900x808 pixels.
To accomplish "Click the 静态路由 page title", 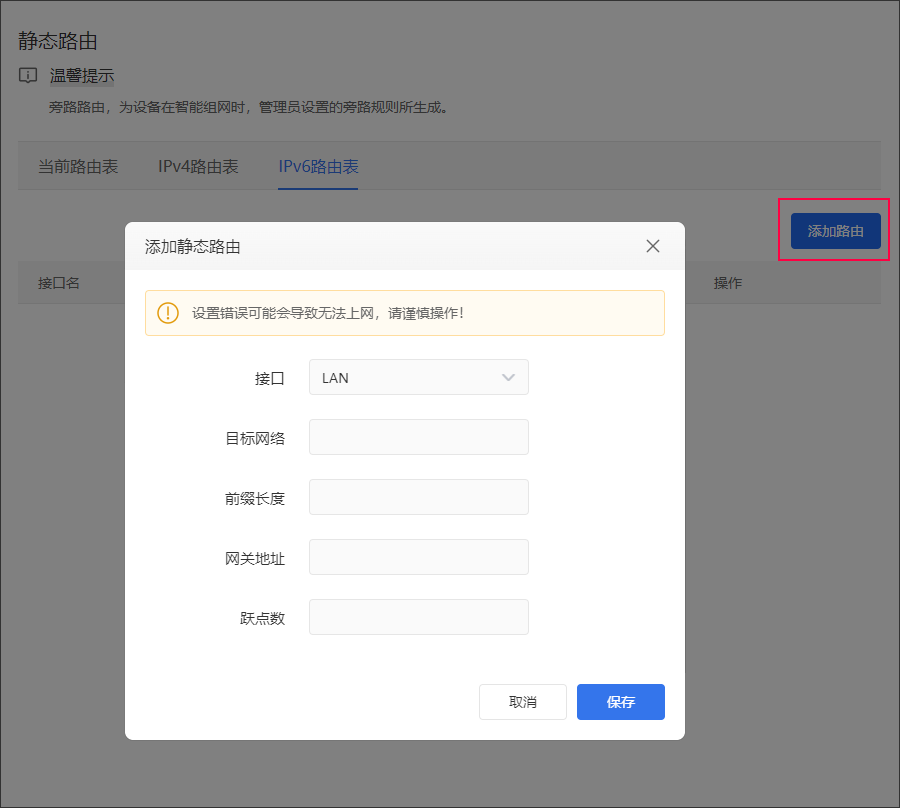I will pos(57,41).
